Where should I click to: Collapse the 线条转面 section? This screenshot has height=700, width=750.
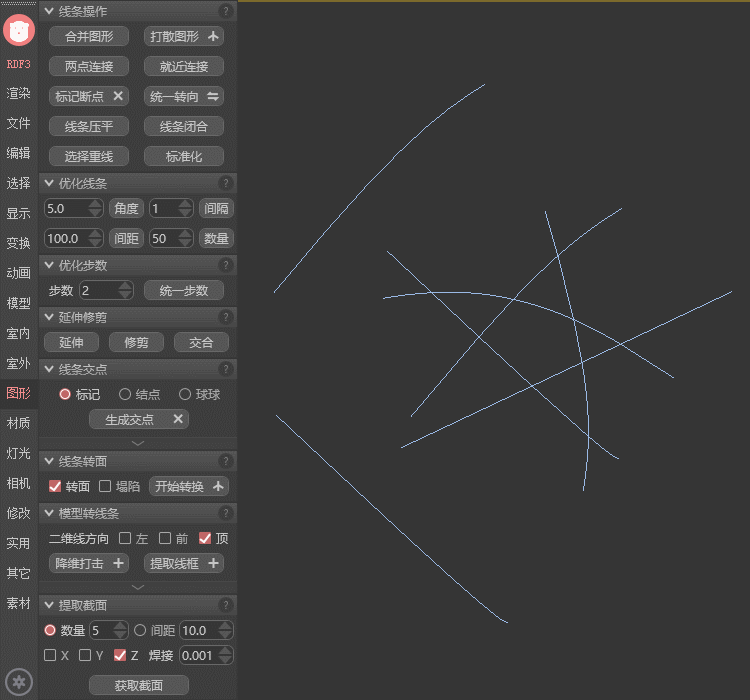49,461
